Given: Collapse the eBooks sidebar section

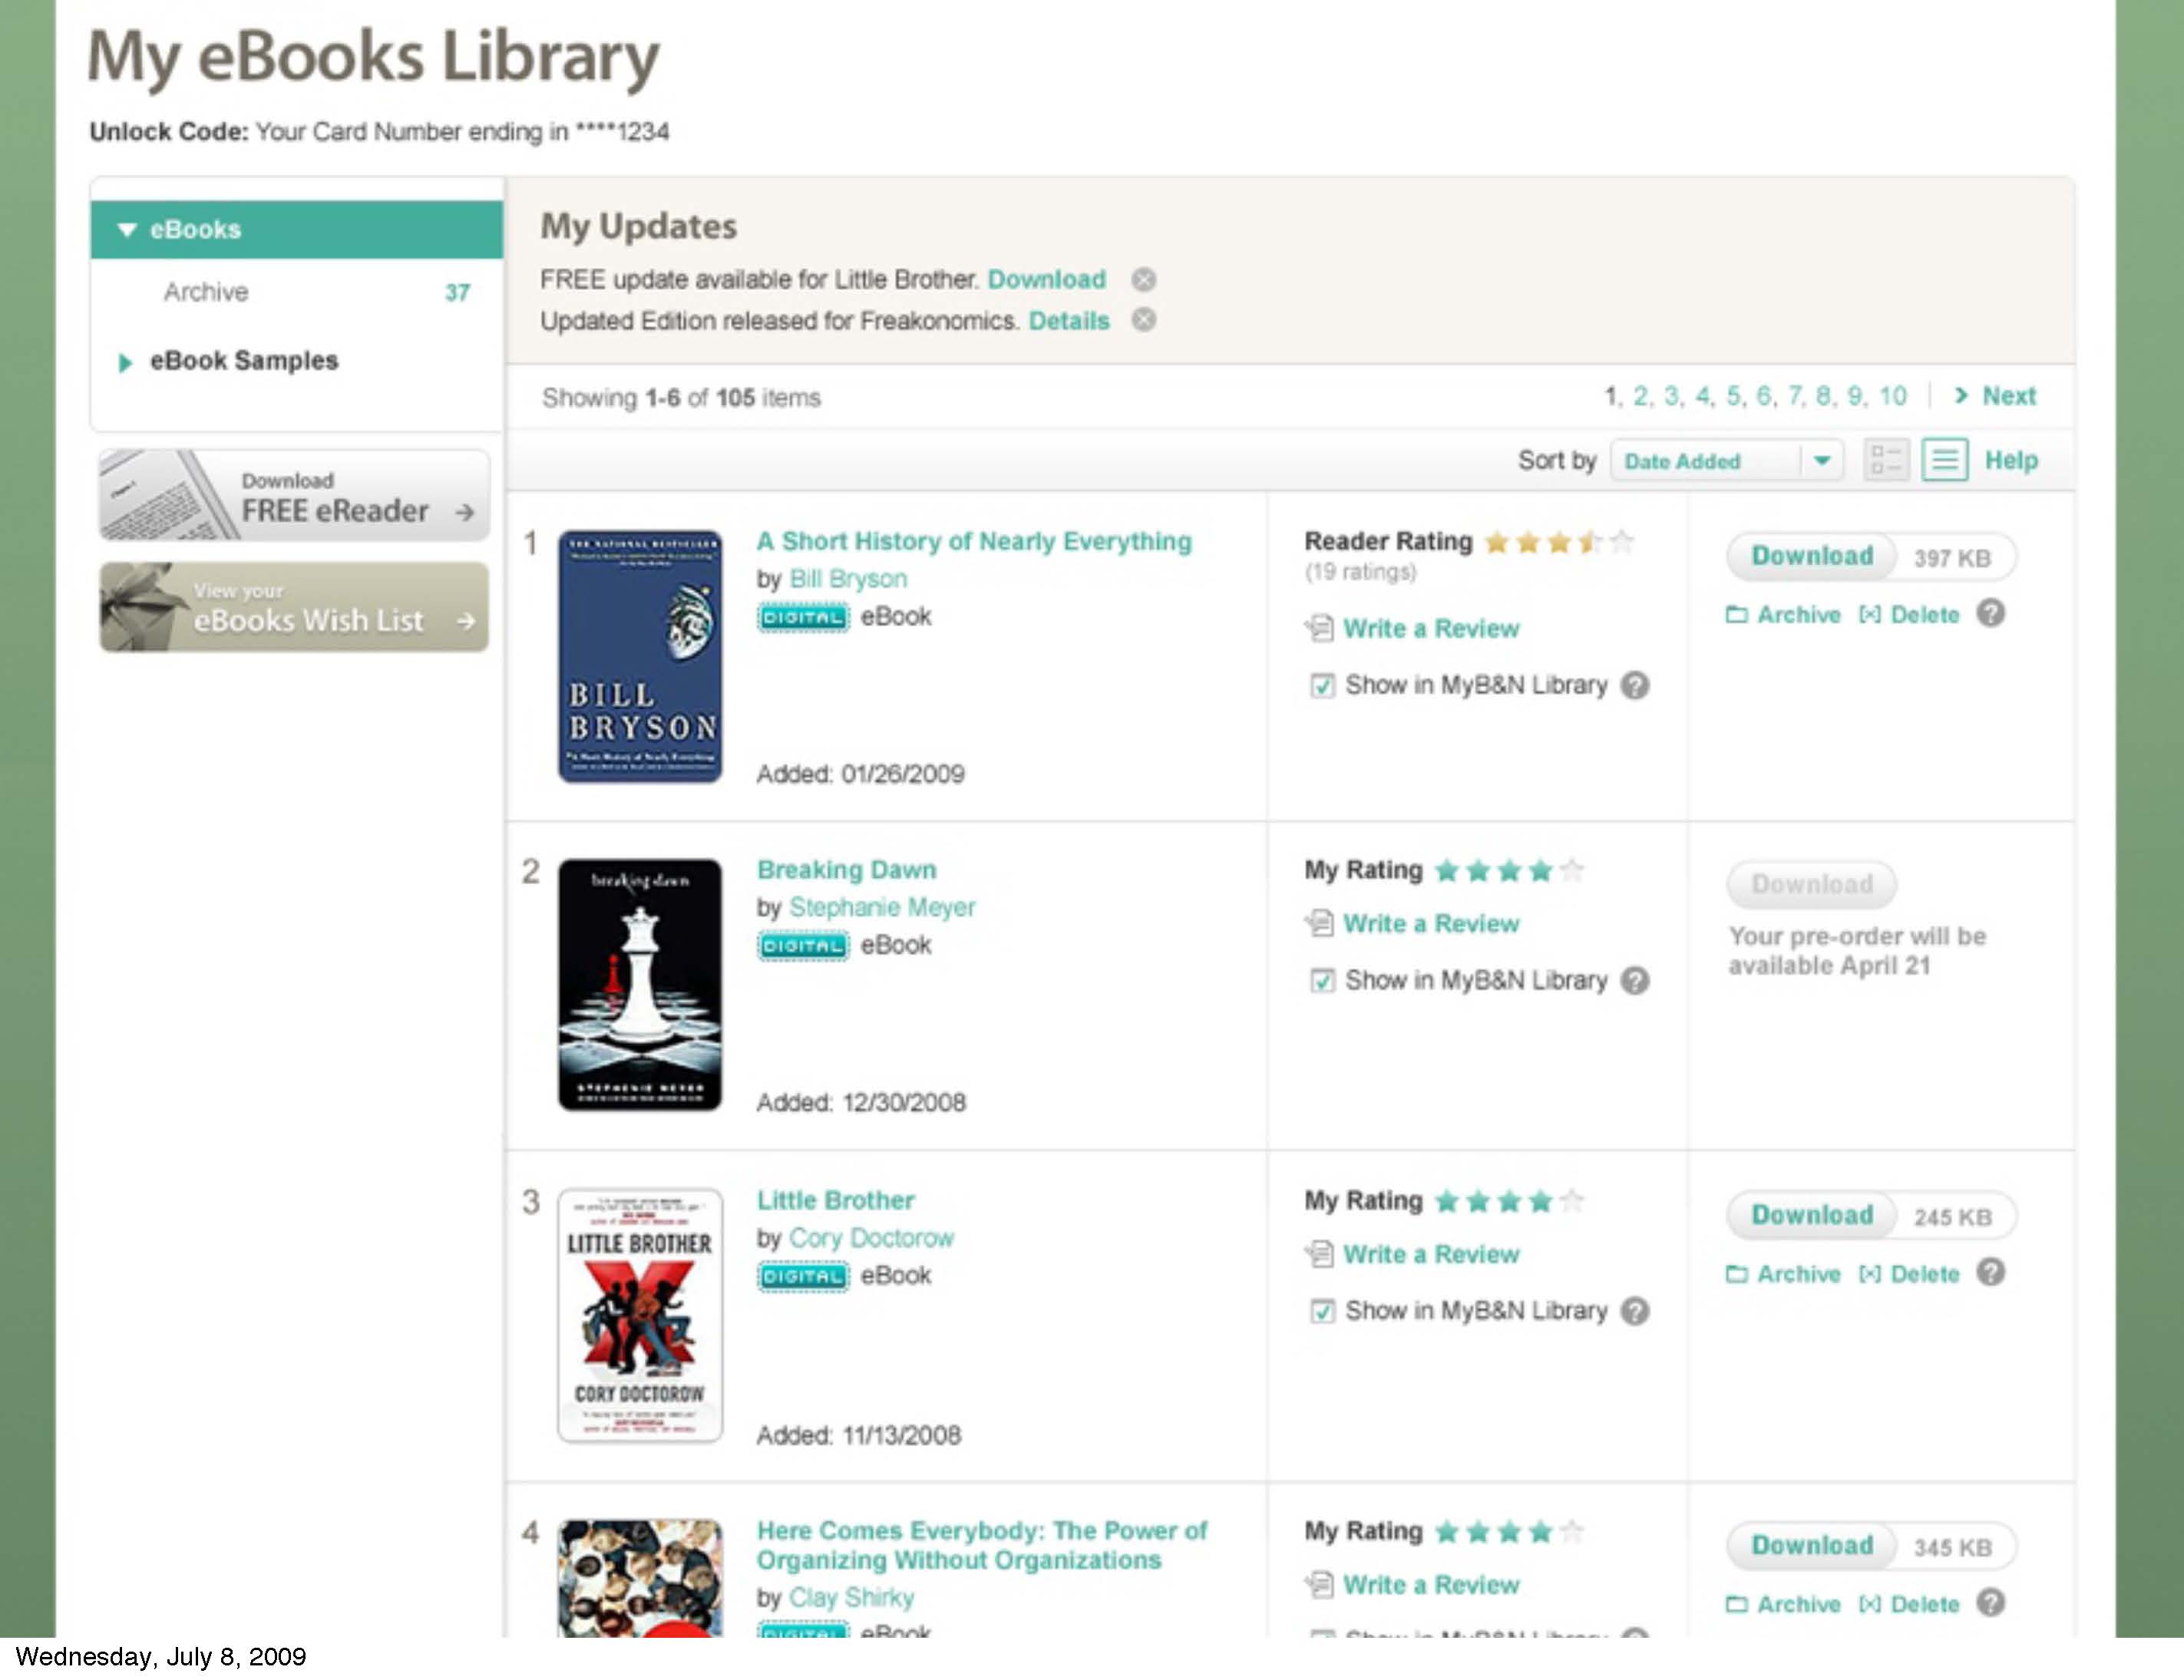Looking at the screenshot, I should pyautogui.click(x=127, y=230).
